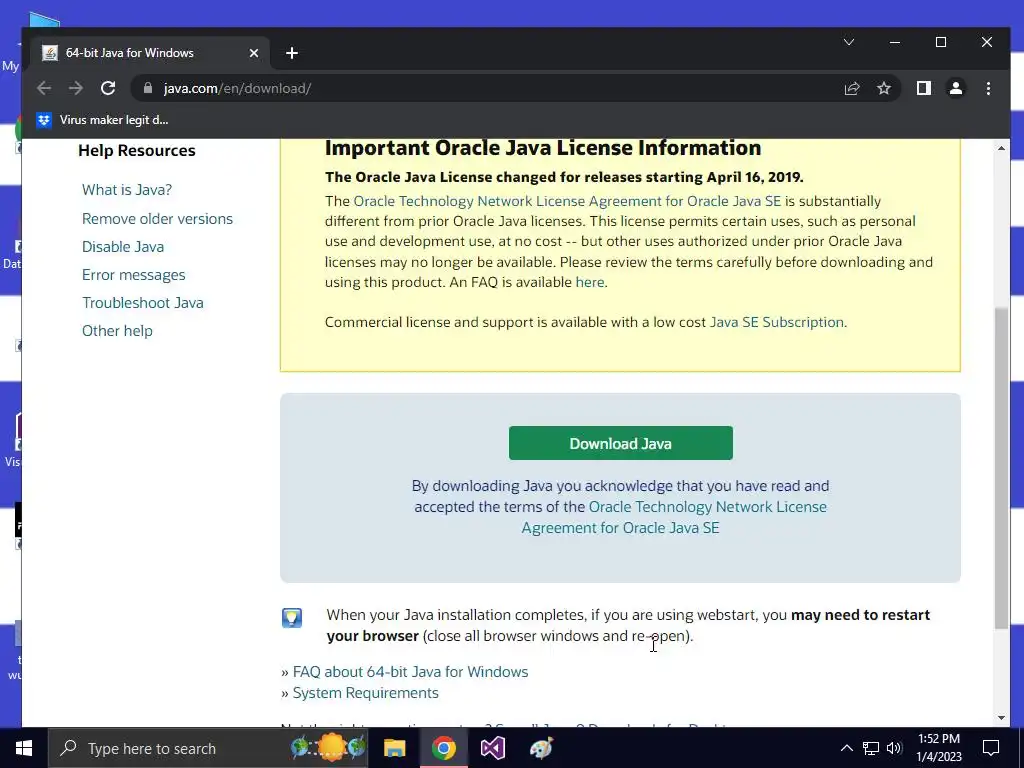This screenshot has height=768, width=1024.
Task: Click the browser back arrow
Action: point(44,88)
